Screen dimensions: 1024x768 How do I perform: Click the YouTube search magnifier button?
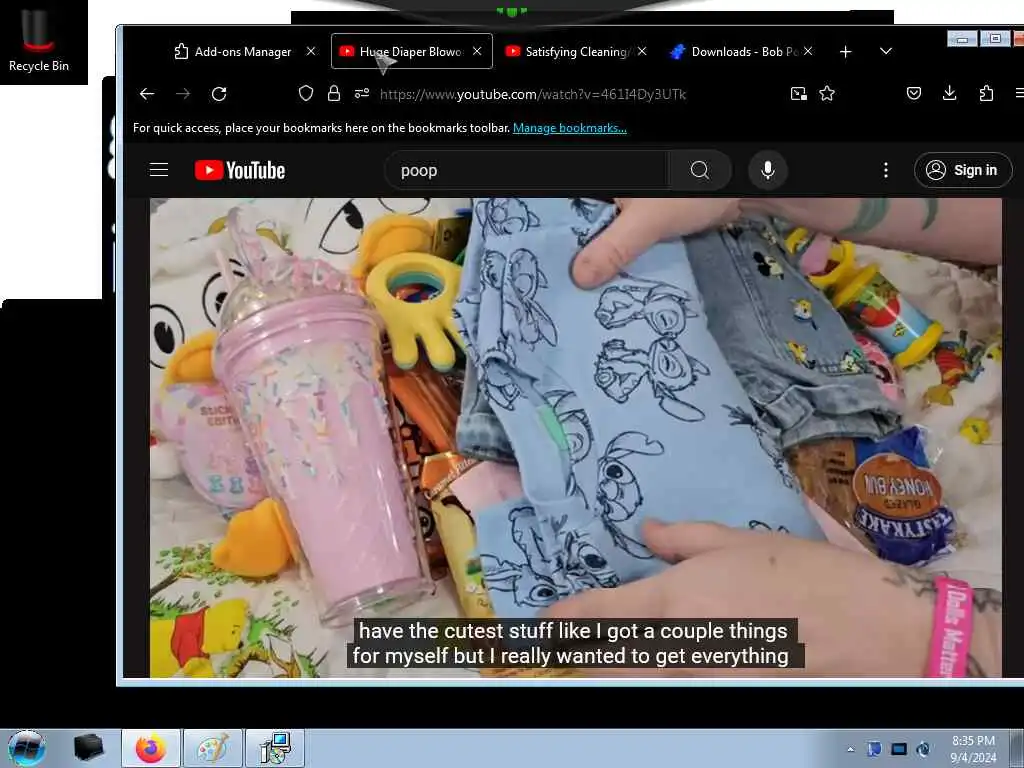(699, 170)
